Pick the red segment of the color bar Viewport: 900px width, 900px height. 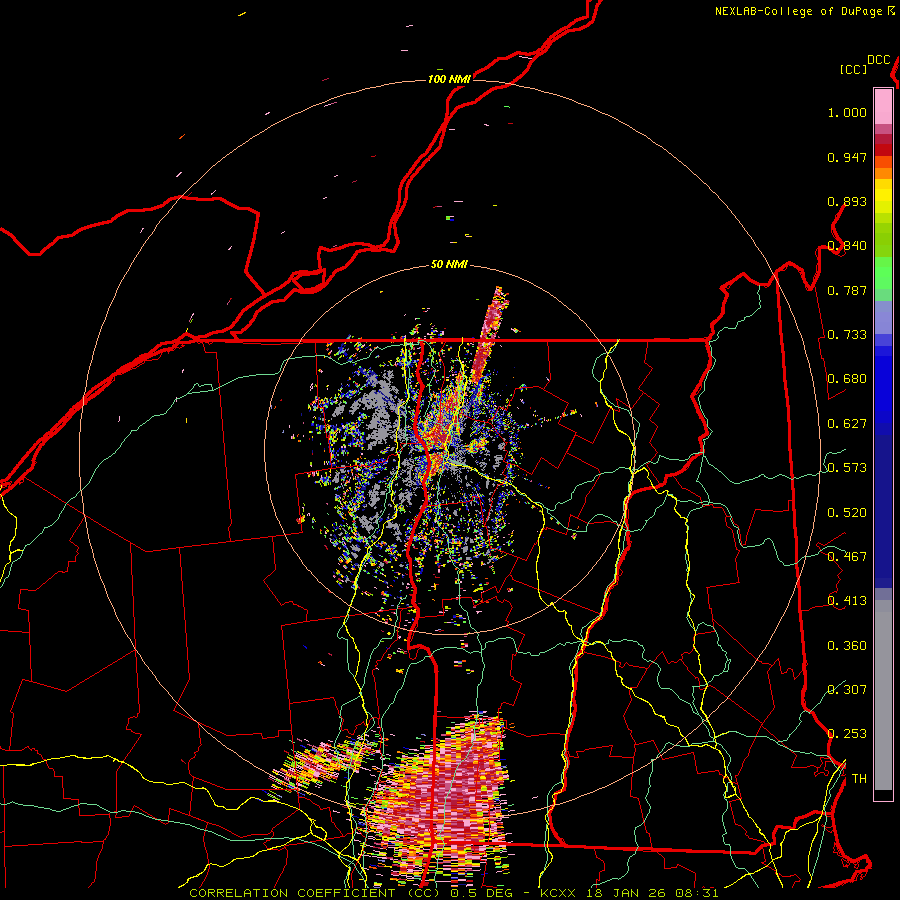click(883, 150)
